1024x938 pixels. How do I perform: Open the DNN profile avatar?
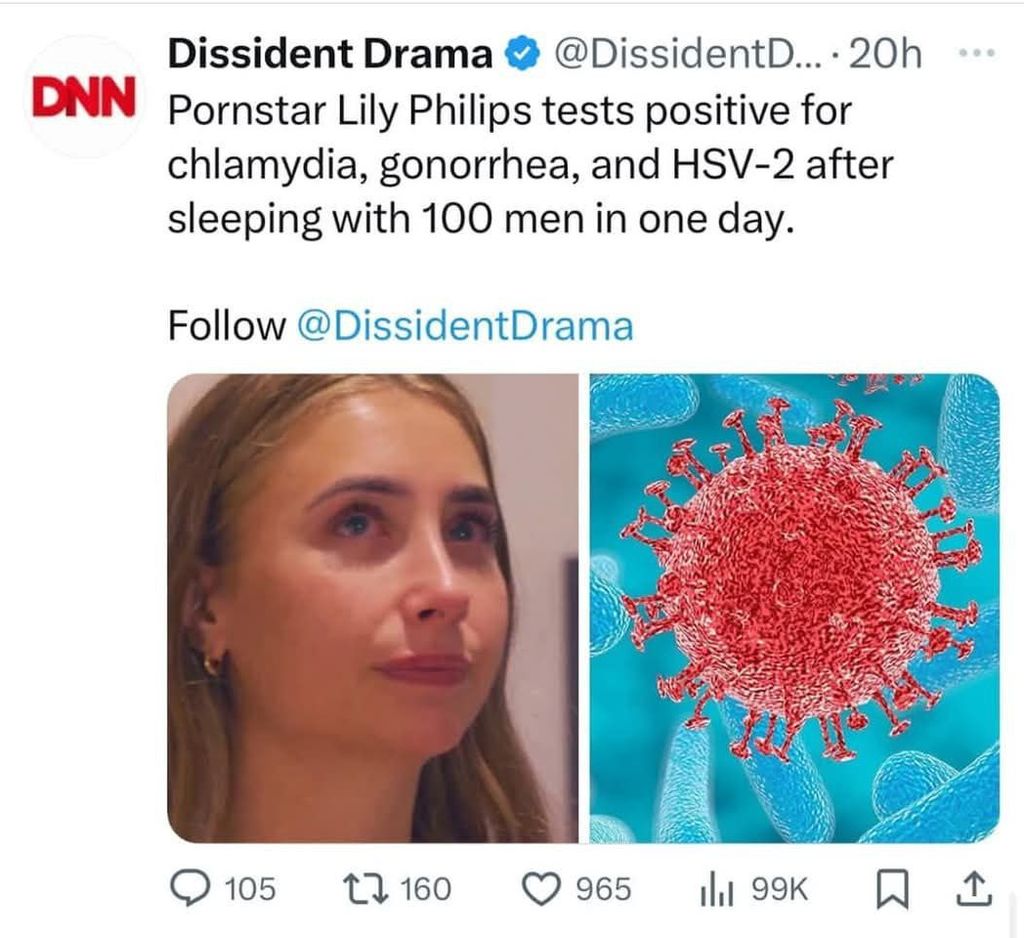pos(83,96)
